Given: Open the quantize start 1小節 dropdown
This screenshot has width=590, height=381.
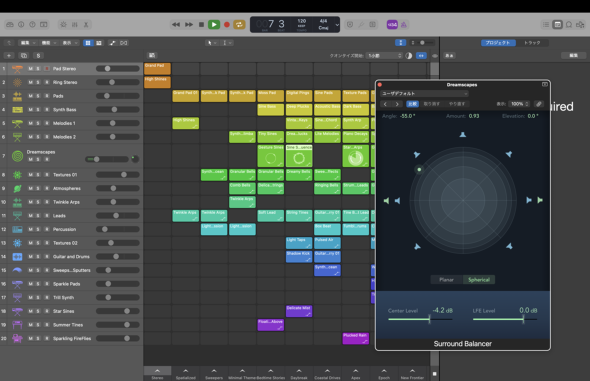Looking at the screenshot, I should pyautogui.click(x=385, y=56).
